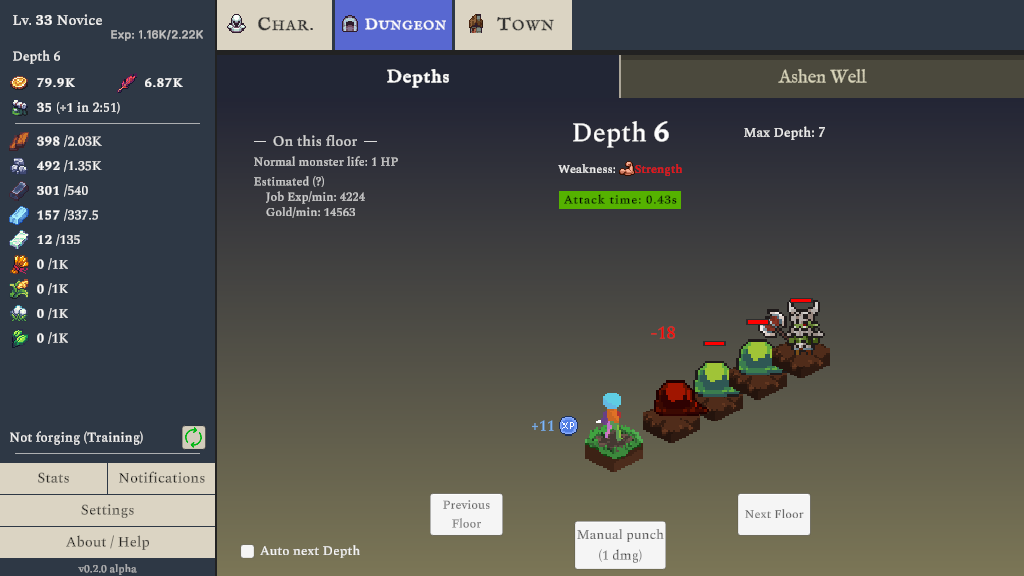Open the About / Help page
Viewport: 1024px width, 576px height.
(107, 542)
